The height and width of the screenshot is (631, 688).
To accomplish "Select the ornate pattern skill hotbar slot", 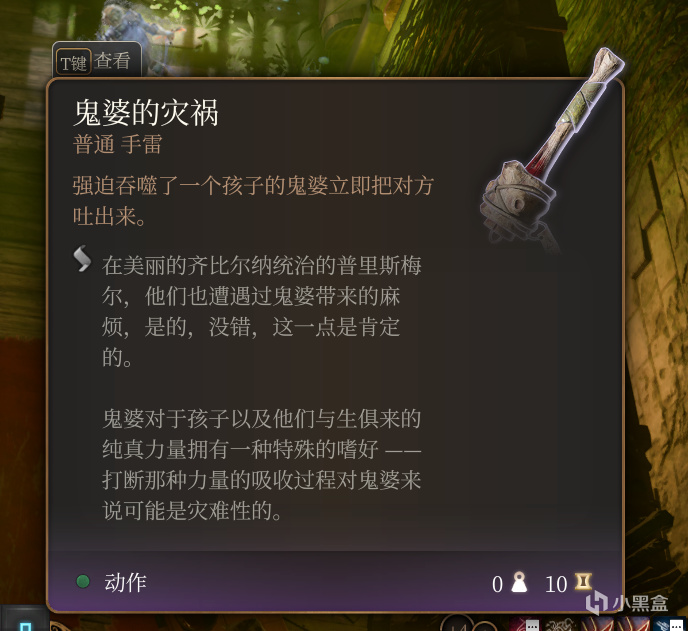I will pyautogui.click(x=559, y=624).
